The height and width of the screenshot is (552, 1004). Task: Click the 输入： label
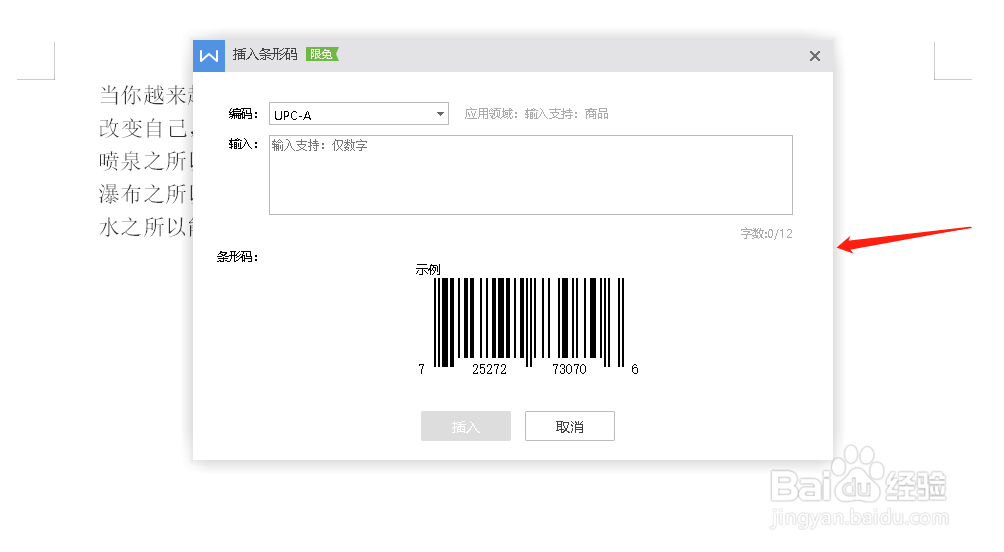(243, 144)
